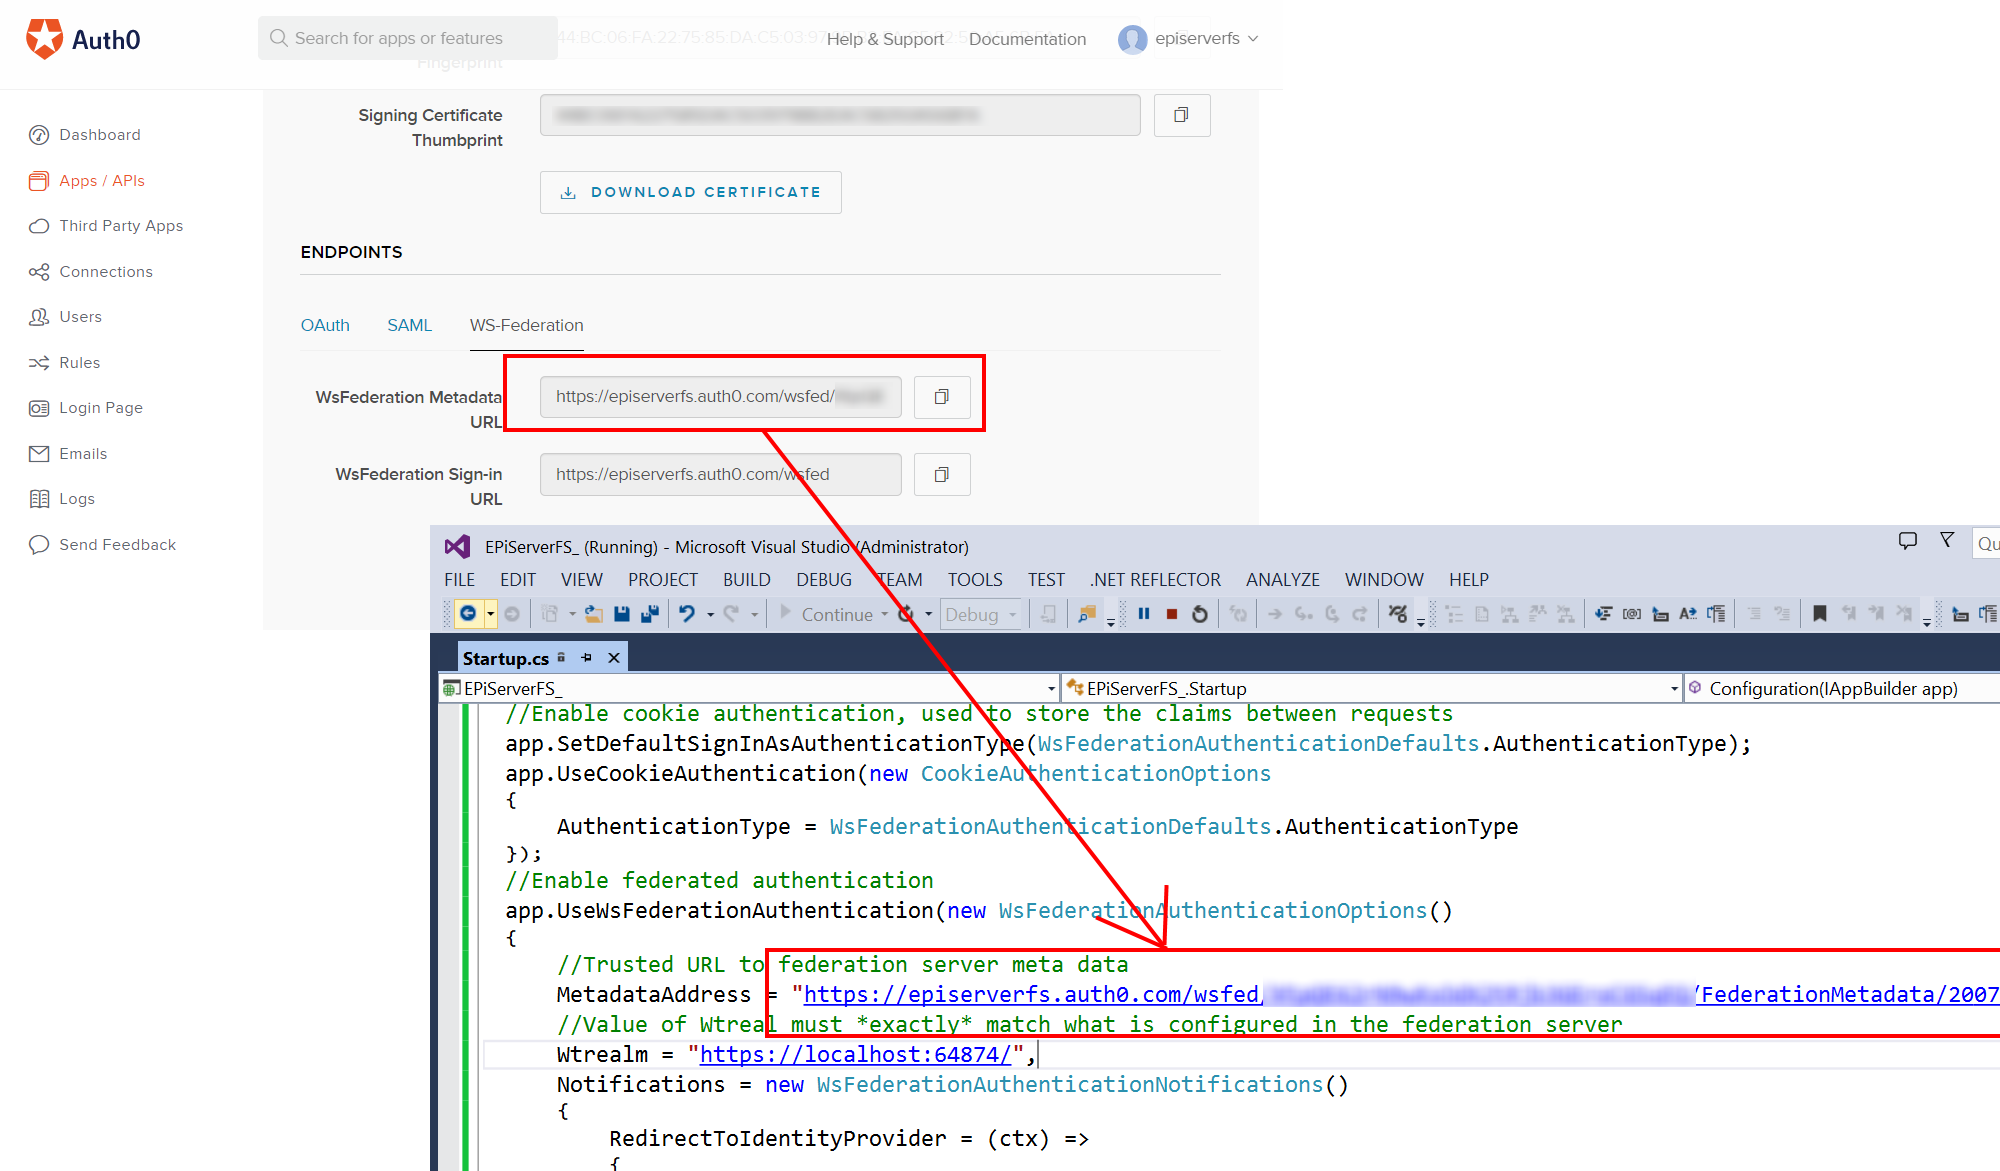Viewport: 2000px width, 1171px height.
Task: Click the Save All toolbar icon
Action: tap(650, 614)
